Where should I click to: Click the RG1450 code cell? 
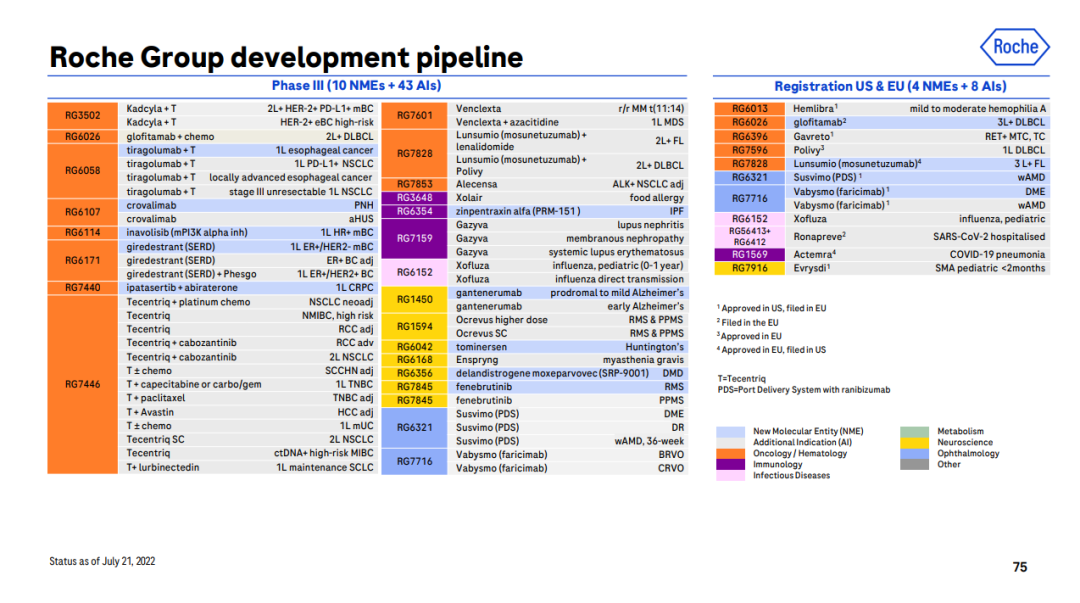point(415,300)
